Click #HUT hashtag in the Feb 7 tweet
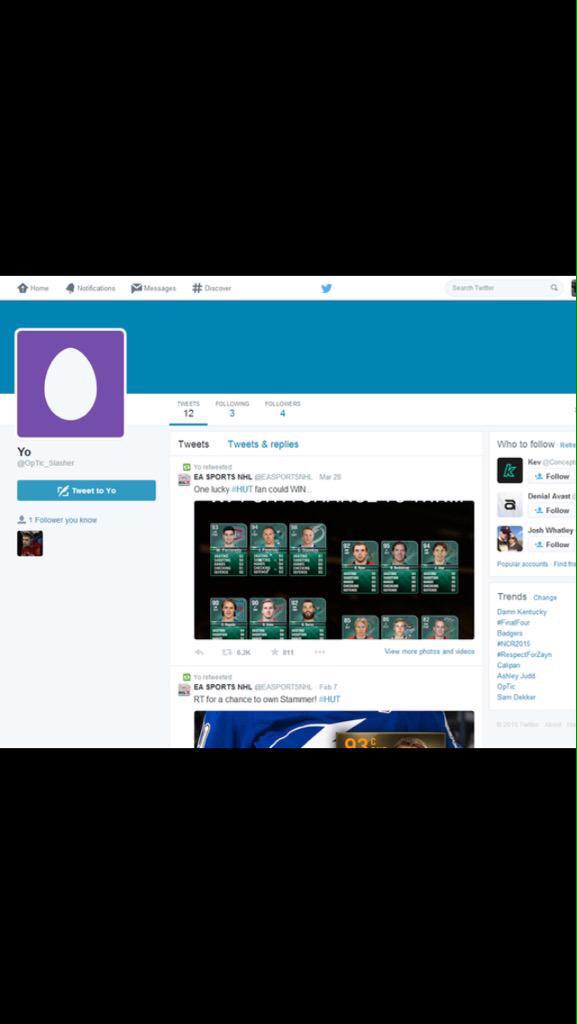 tap(330, 699)
